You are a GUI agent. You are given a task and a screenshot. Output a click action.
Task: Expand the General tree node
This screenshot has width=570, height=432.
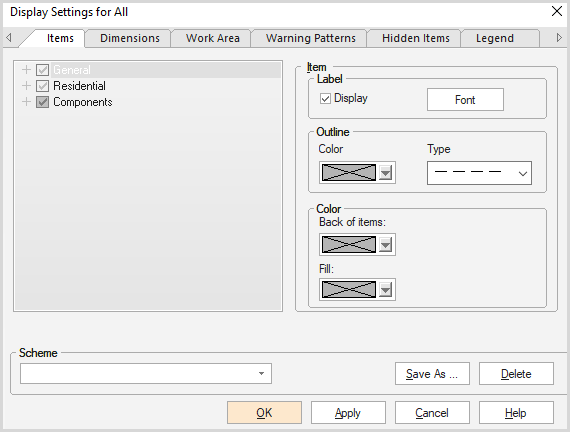26,69
